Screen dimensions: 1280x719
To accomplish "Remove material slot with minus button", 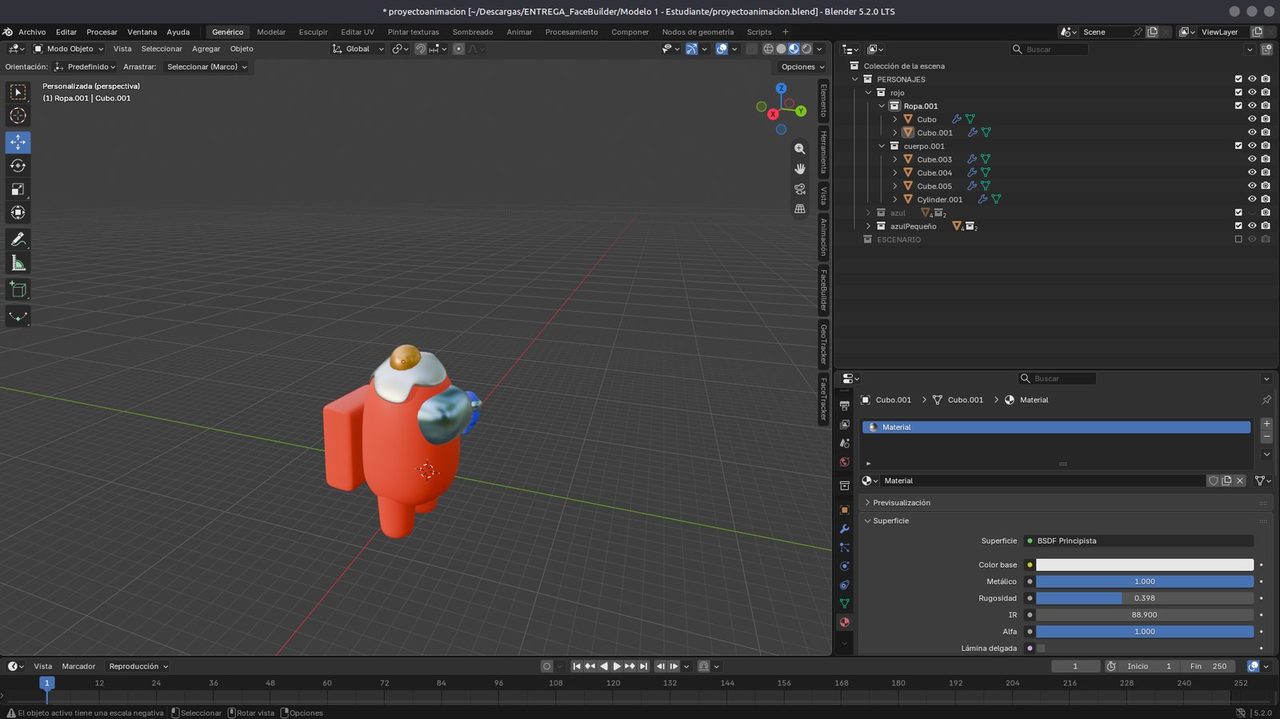I will click(x=1266, y=437).
